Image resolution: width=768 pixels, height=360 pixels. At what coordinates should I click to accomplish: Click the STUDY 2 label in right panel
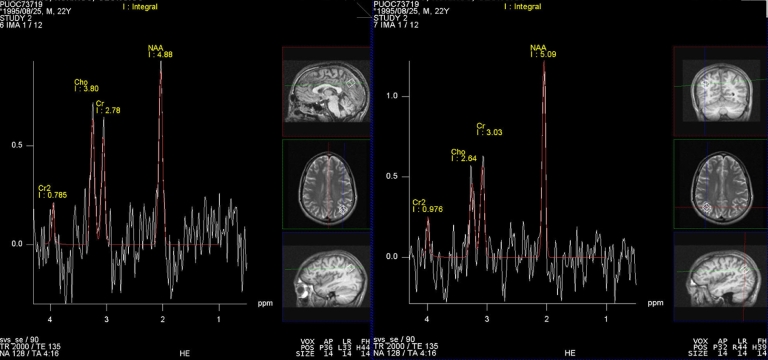click(390, 19)
